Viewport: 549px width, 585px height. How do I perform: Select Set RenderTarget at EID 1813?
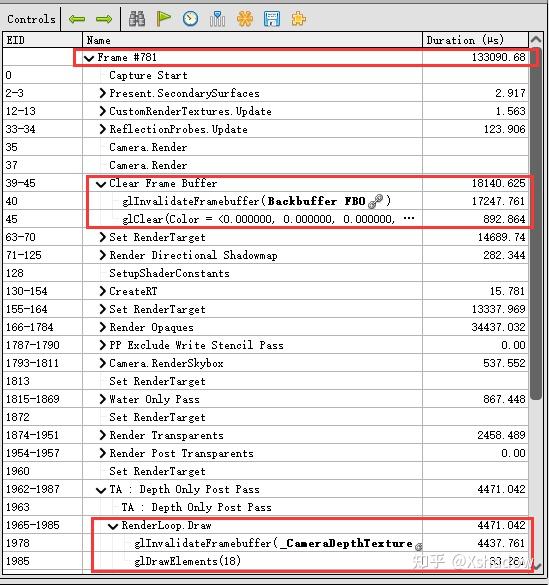[266, 381]
